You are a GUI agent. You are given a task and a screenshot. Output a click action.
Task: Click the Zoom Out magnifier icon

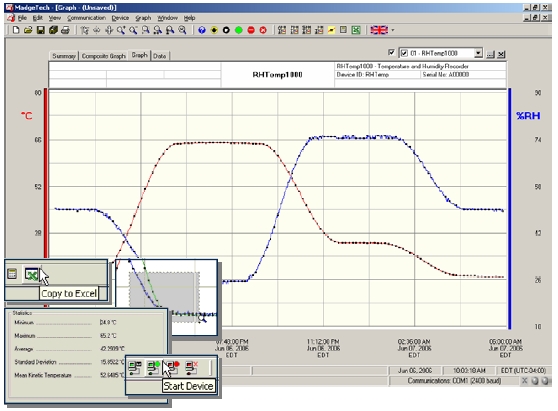coord(133,30)
